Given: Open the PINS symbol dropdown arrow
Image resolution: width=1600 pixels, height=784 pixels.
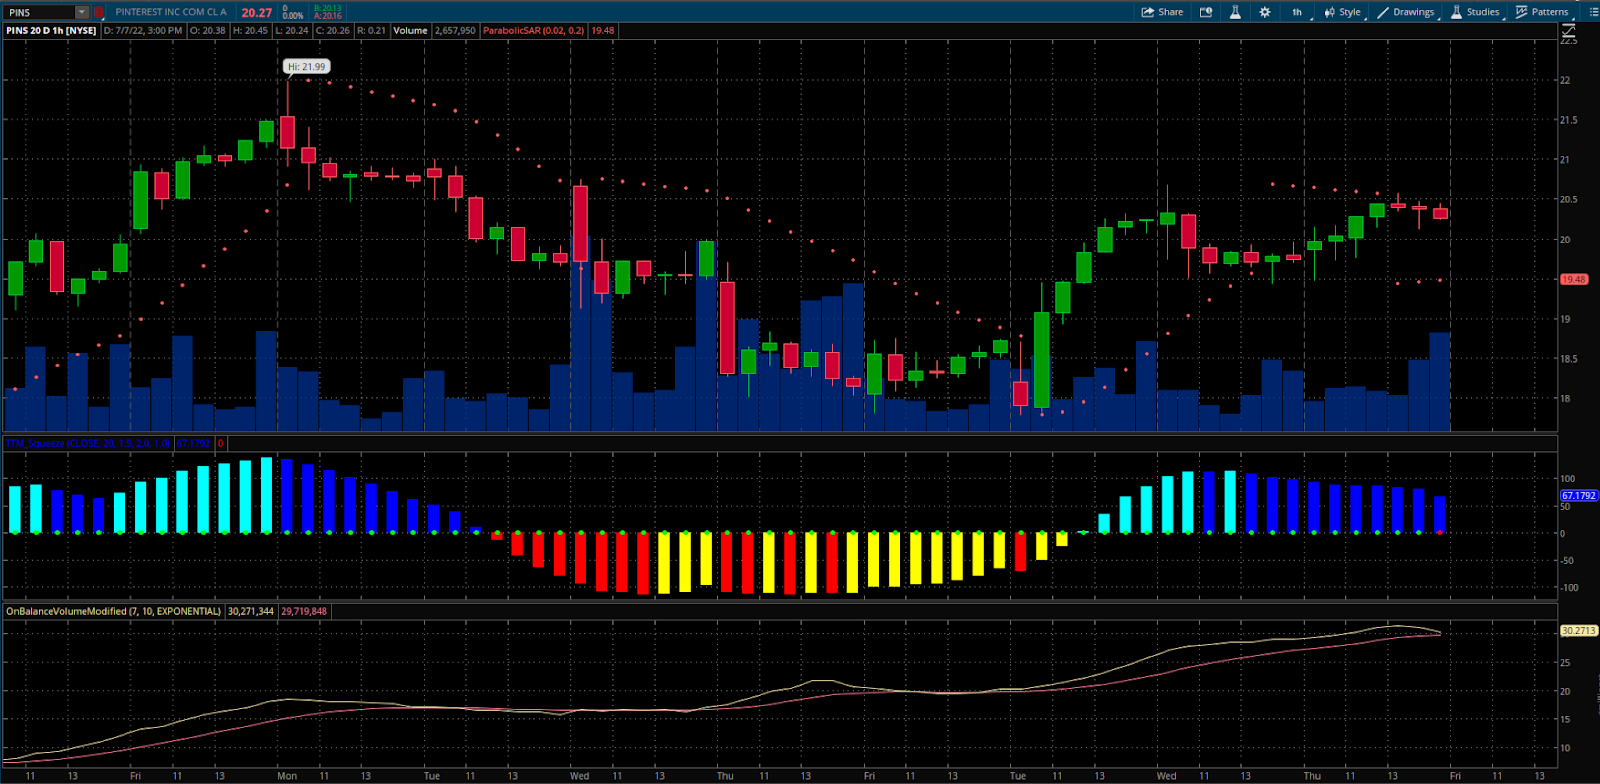Looking at the screenshot, I should tap(82, 12).
